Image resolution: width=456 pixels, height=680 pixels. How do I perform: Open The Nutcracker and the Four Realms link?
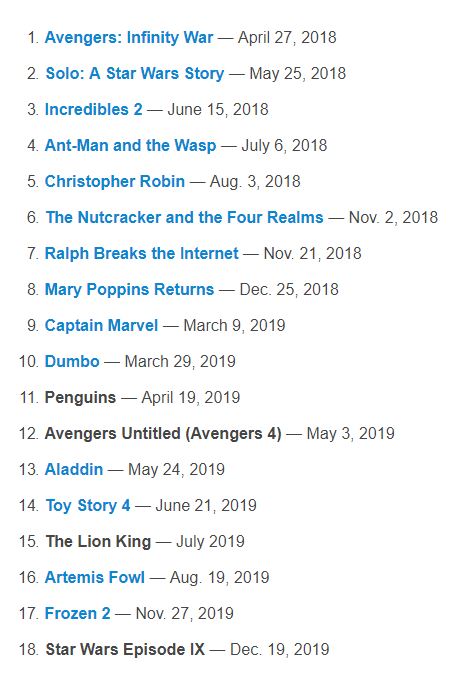pos(184,217)
